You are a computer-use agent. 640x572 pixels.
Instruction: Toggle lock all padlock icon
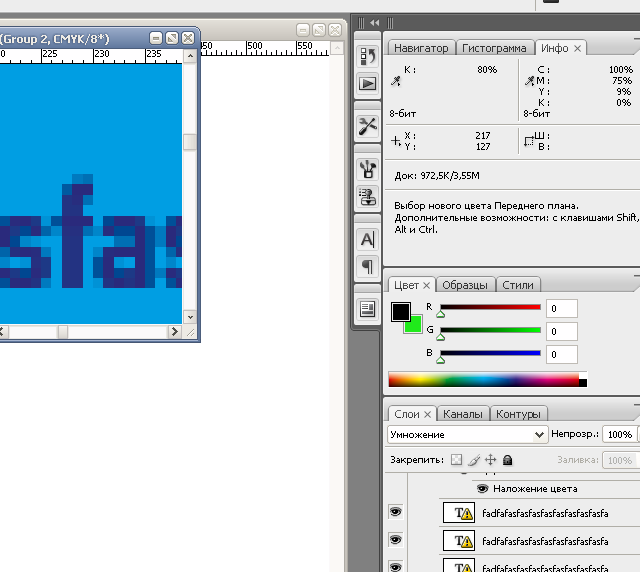point(507,460)
